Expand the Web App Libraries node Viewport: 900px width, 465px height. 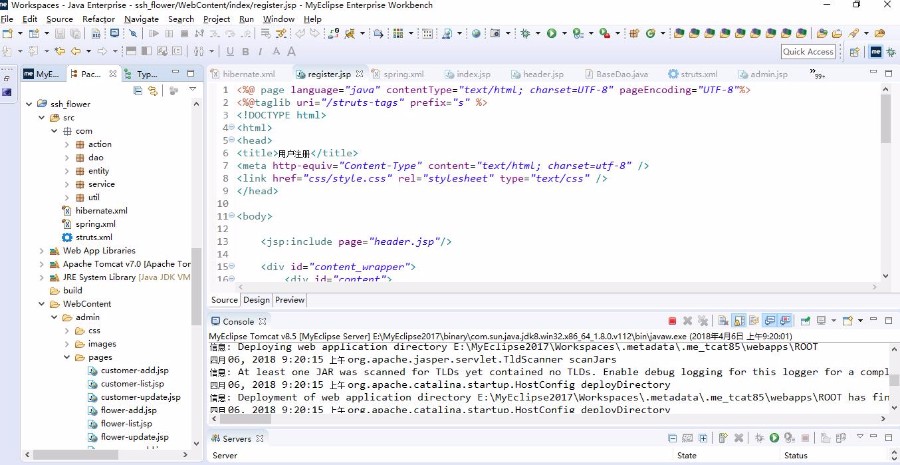[x=41, y=251]
